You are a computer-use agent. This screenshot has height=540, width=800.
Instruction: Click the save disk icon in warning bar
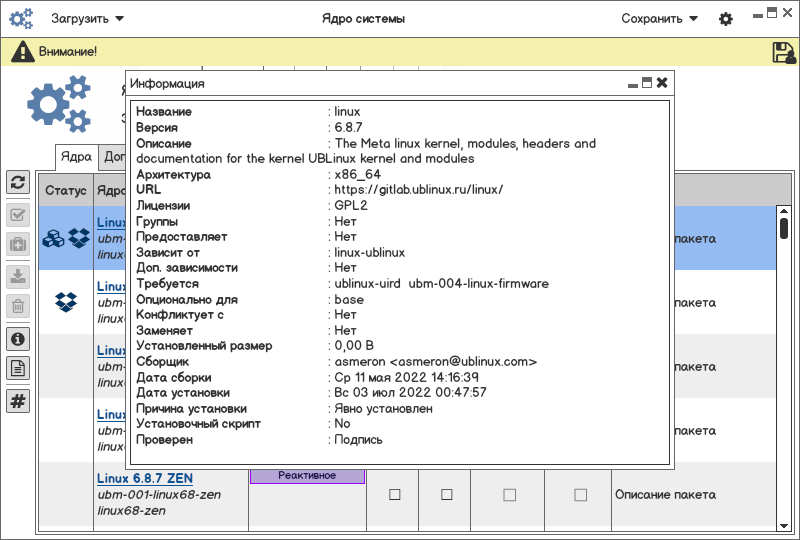783,52
